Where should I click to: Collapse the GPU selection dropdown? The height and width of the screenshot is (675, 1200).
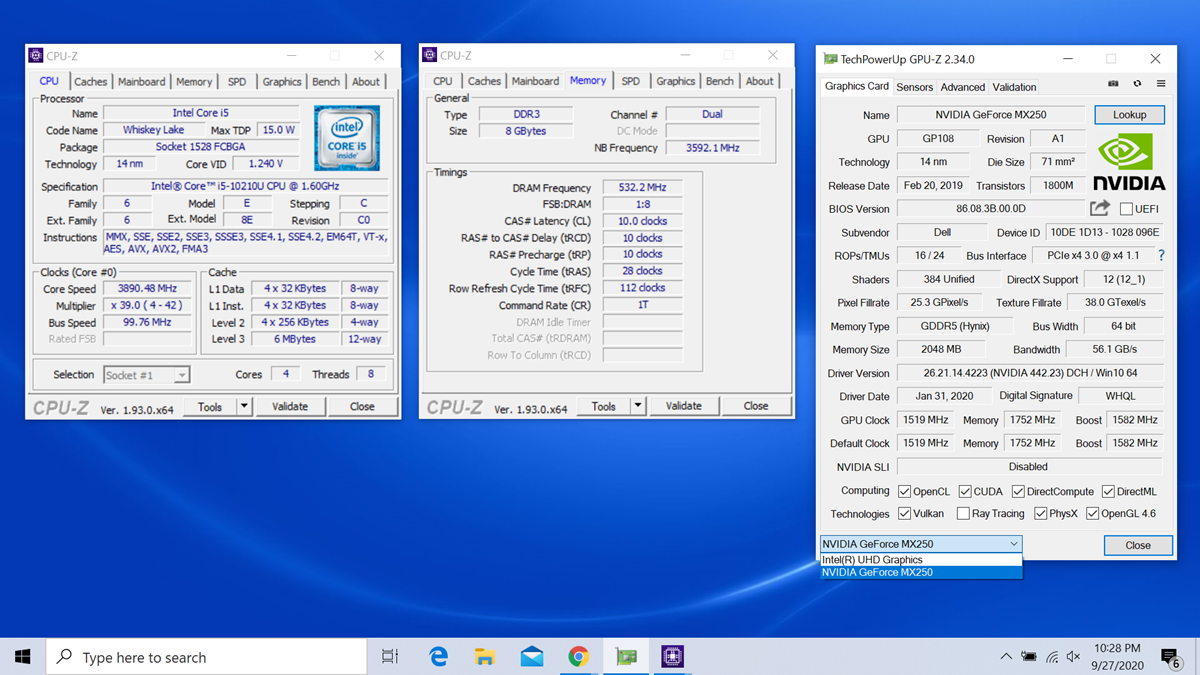point(1014,544)
